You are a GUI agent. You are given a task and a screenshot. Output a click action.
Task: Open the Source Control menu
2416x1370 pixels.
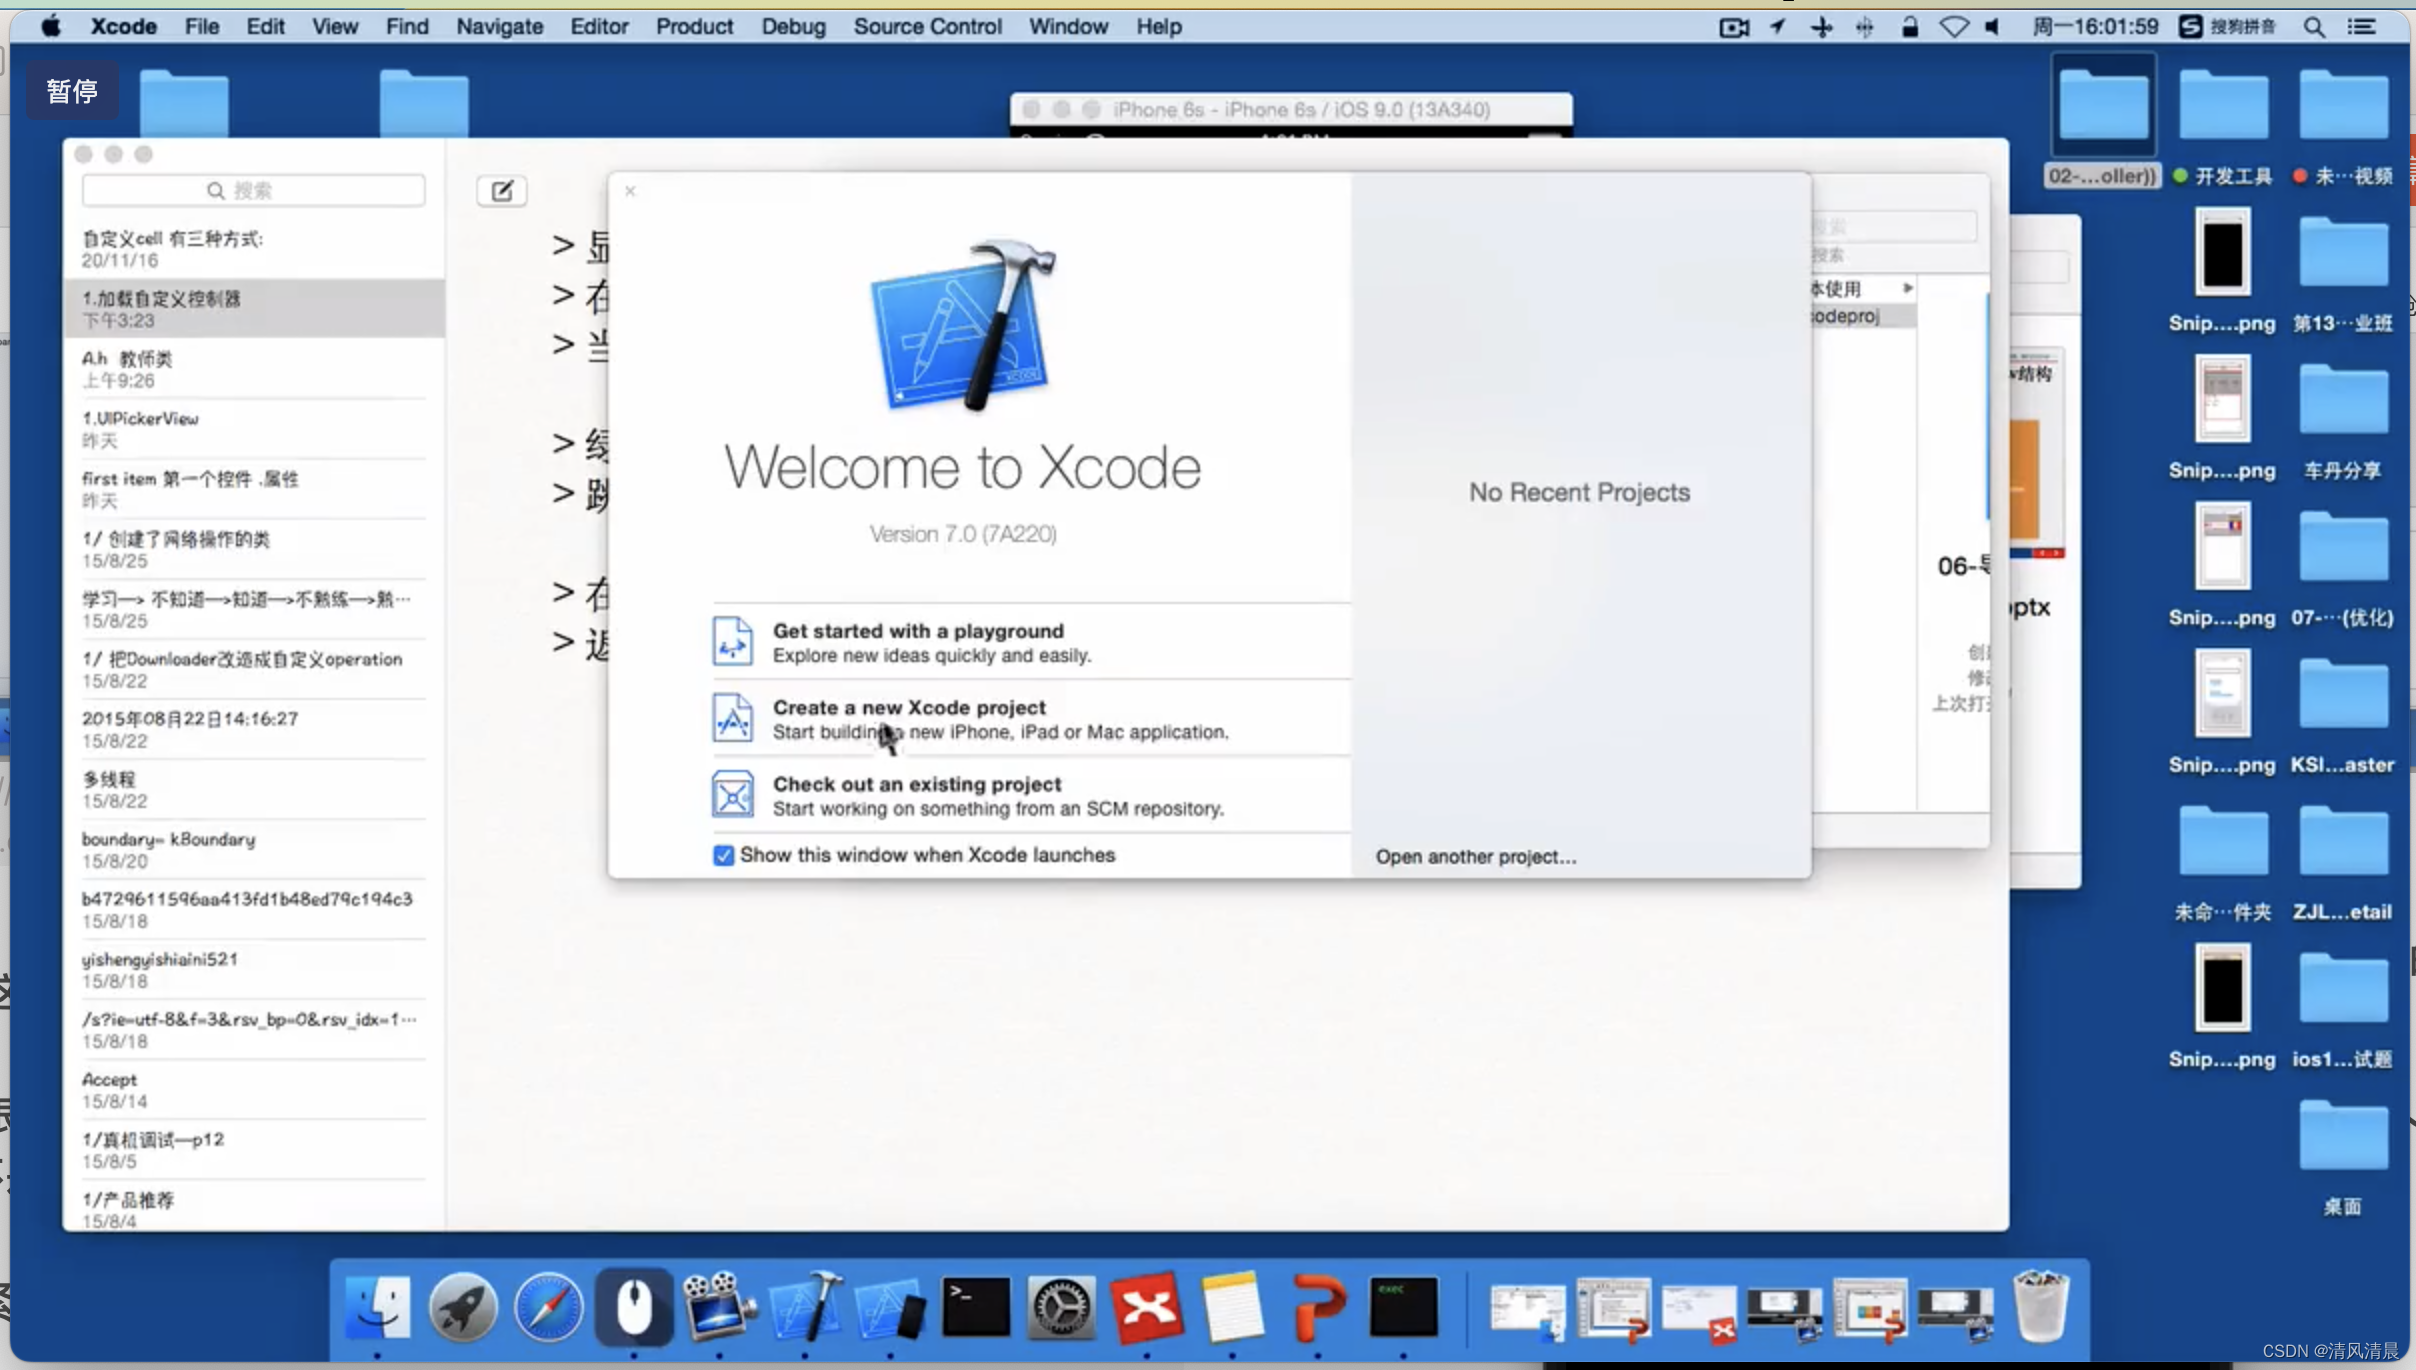[x=927, y=27]
